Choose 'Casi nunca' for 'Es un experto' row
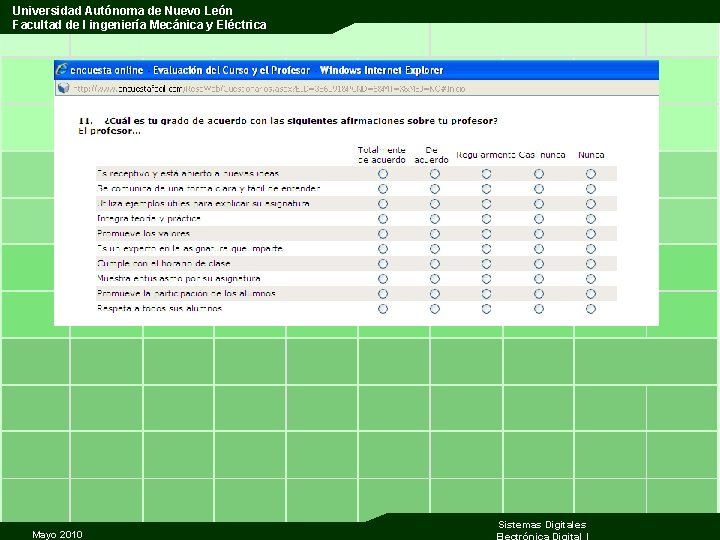 pos(539,249)
